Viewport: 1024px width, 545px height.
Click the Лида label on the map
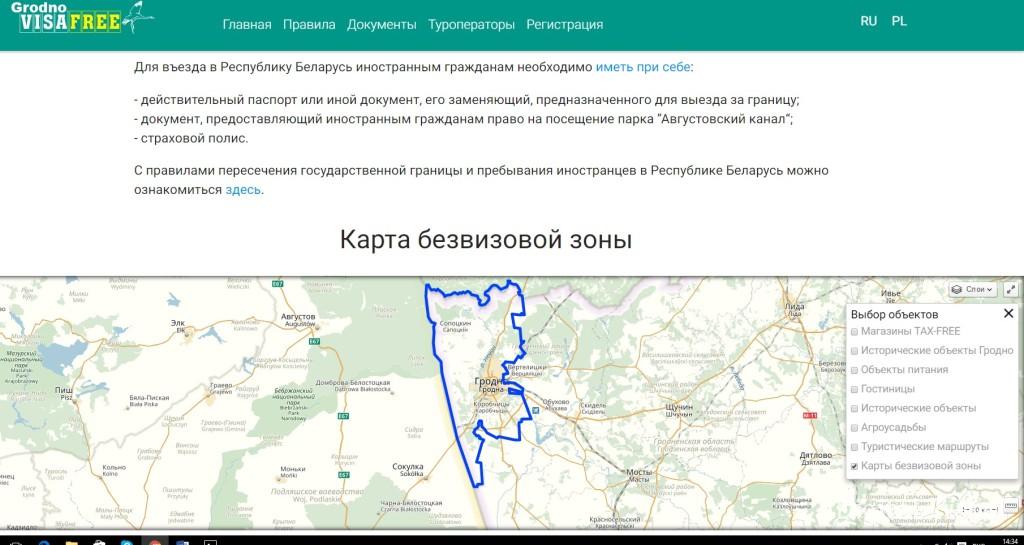[795, 309]
